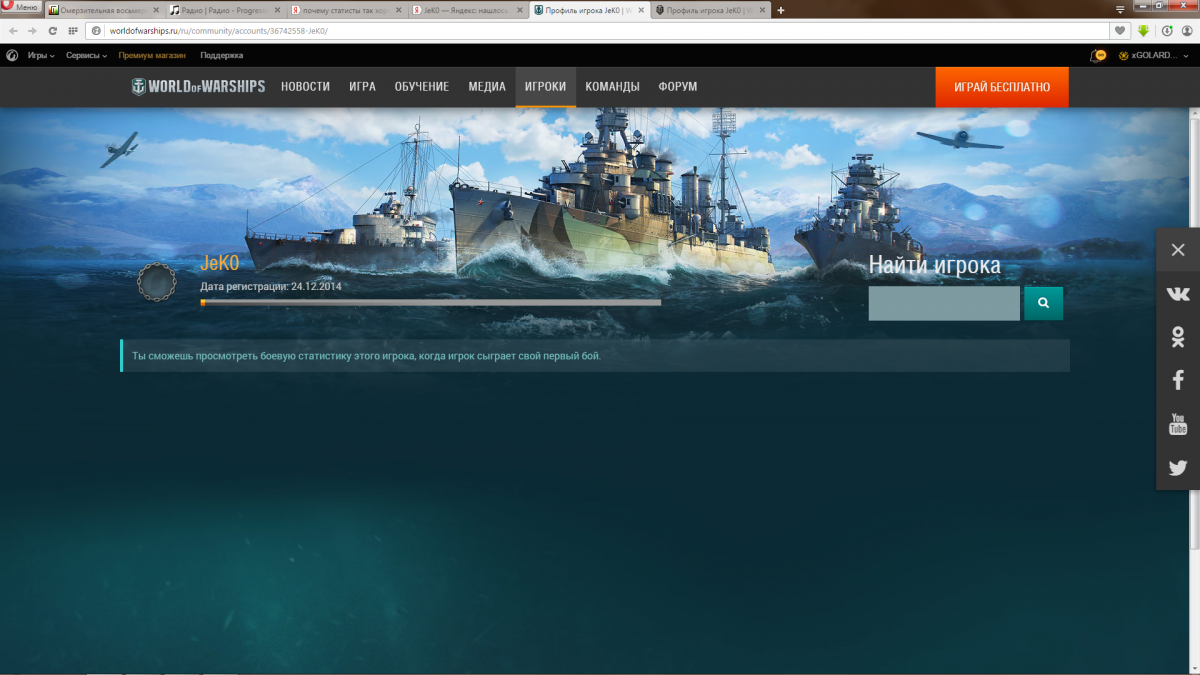Click the Дата регистрации text
Image resolution: width=1200 pixels, height=675 pixels.
click(271, 286)
